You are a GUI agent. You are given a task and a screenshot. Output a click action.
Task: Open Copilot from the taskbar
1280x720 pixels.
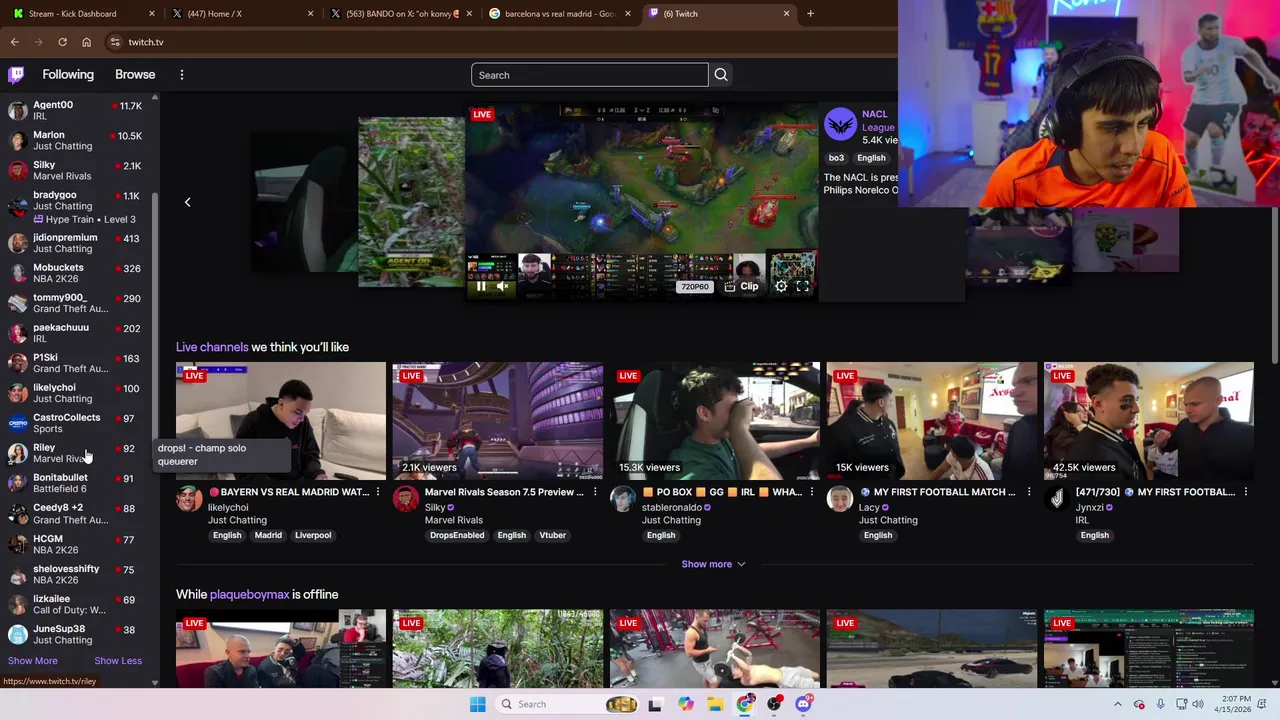click(685, 704)
